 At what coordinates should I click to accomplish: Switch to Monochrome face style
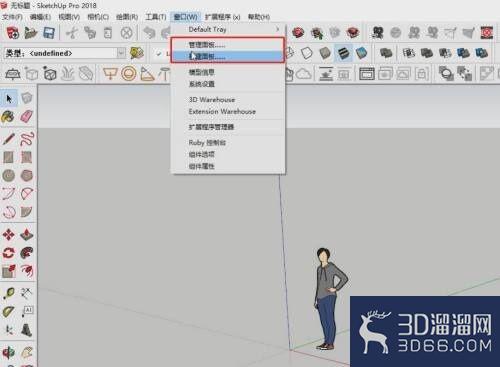point(362,53)
